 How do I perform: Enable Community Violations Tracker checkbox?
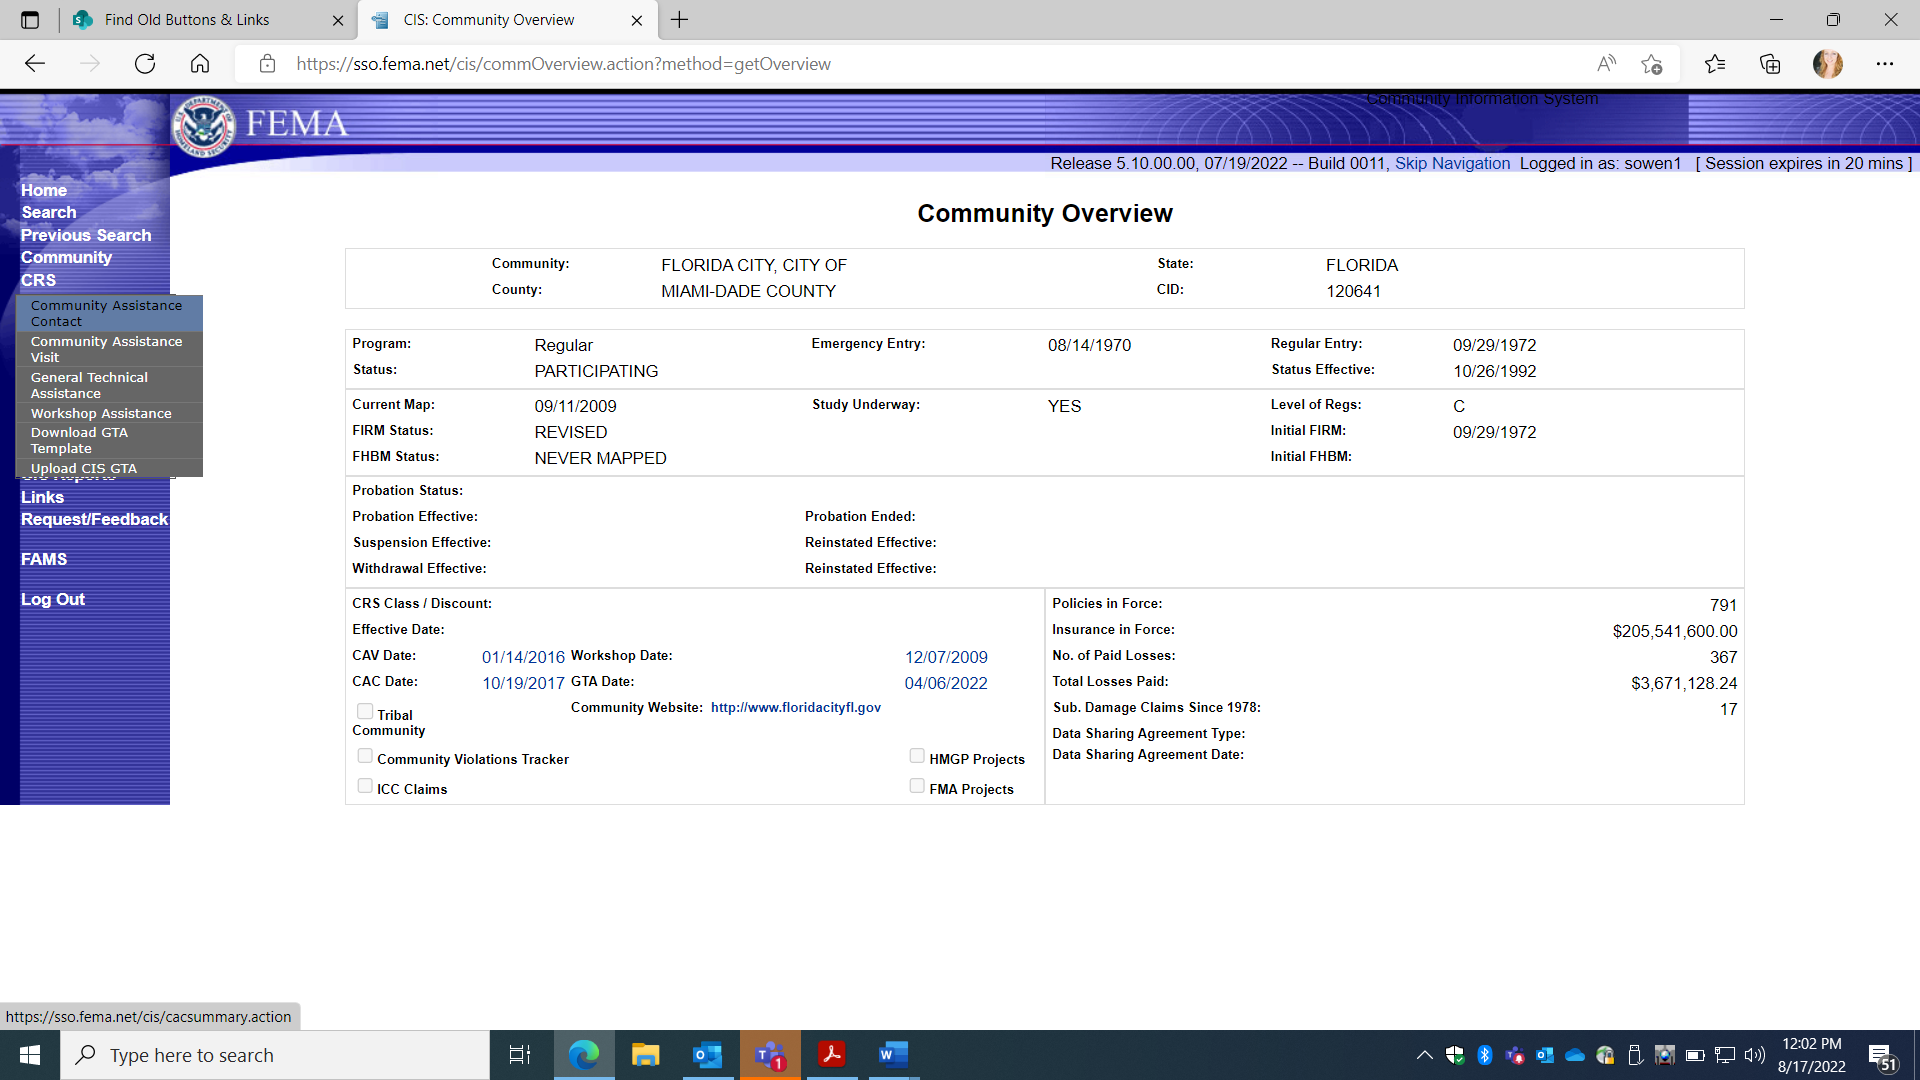pyautogui.click(x=365, y=756)
